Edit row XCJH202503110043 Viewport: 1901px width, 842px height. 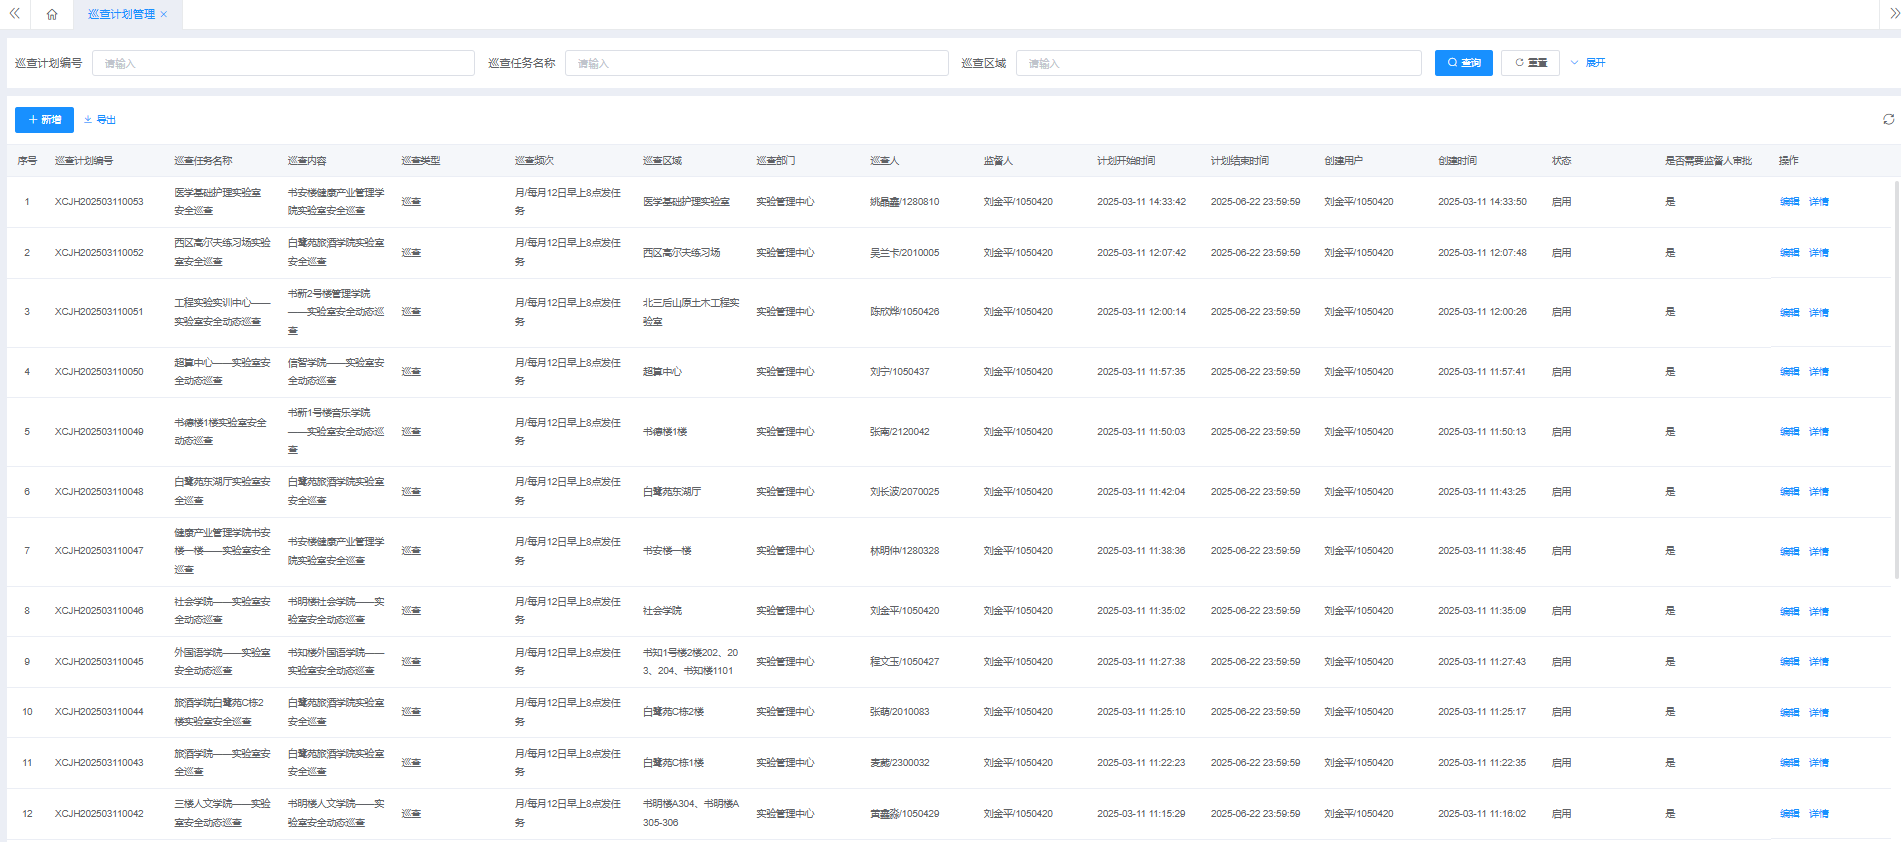click(x=1789, y=763)
